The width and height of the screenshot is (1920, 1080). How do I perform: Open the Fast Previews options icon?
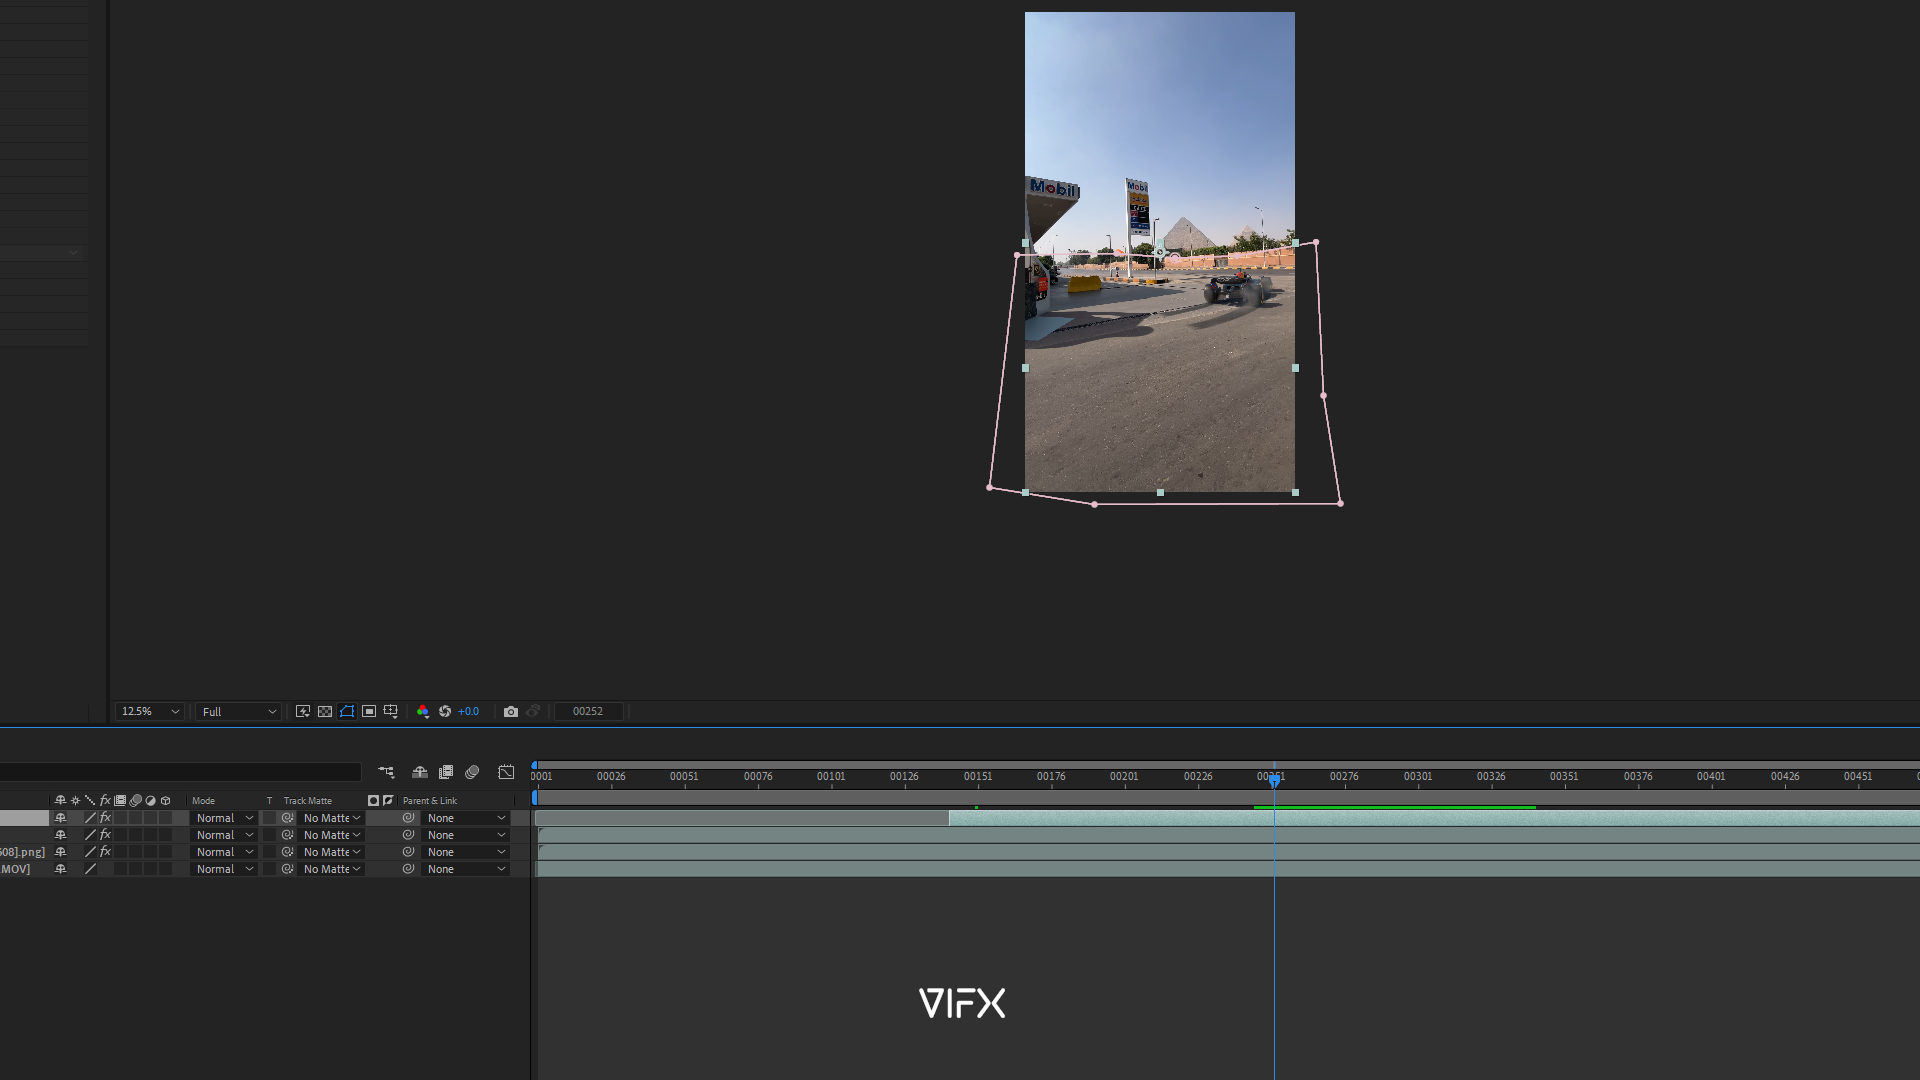tap(303, 712)
